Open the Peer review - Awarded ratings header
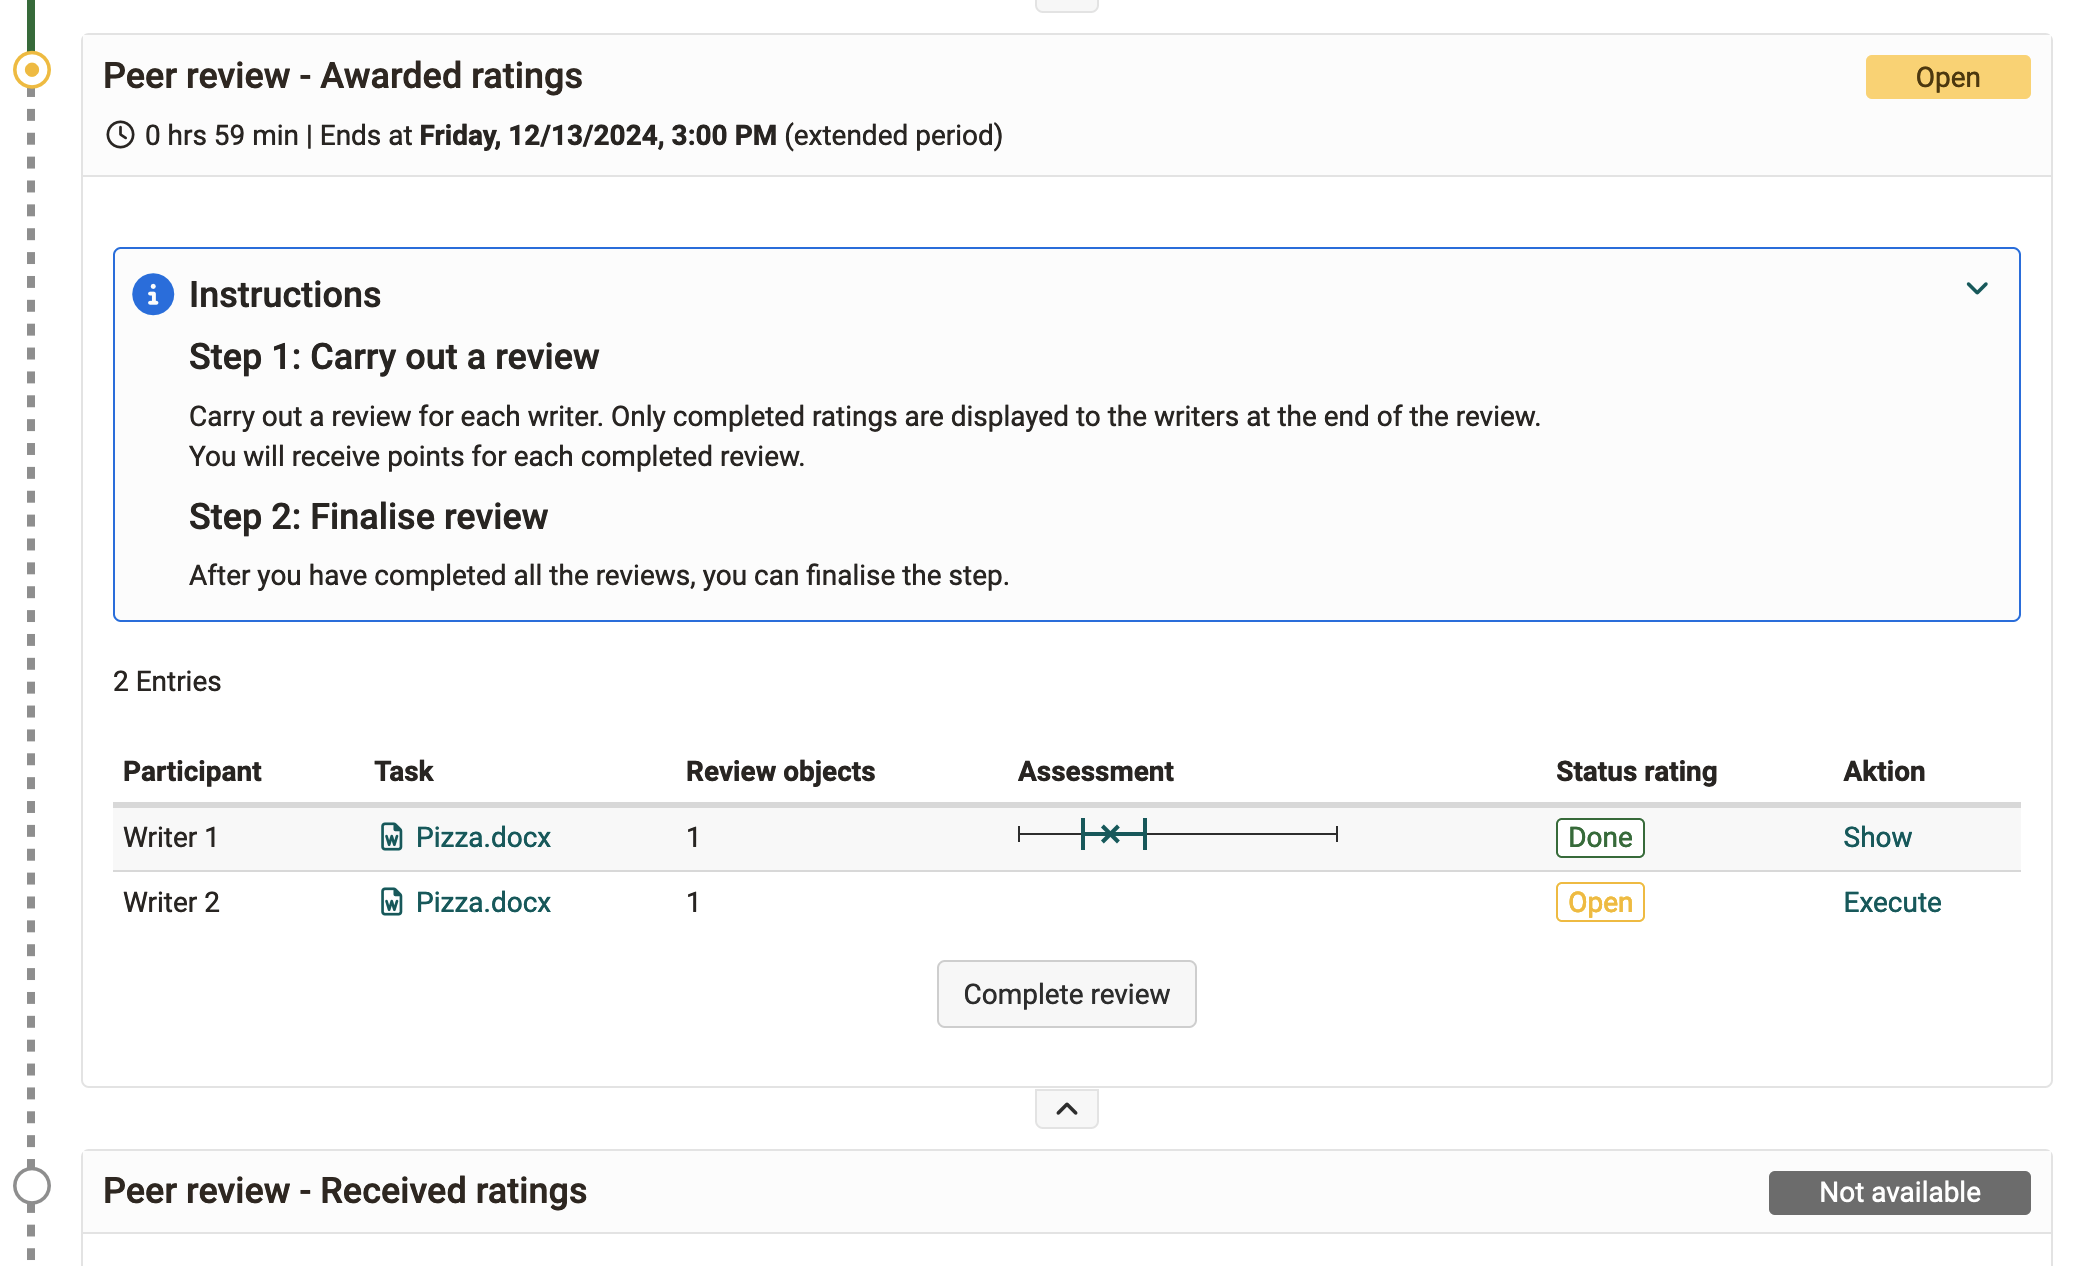Viewport: 2080px width, 1266px height. click(344, 75)
